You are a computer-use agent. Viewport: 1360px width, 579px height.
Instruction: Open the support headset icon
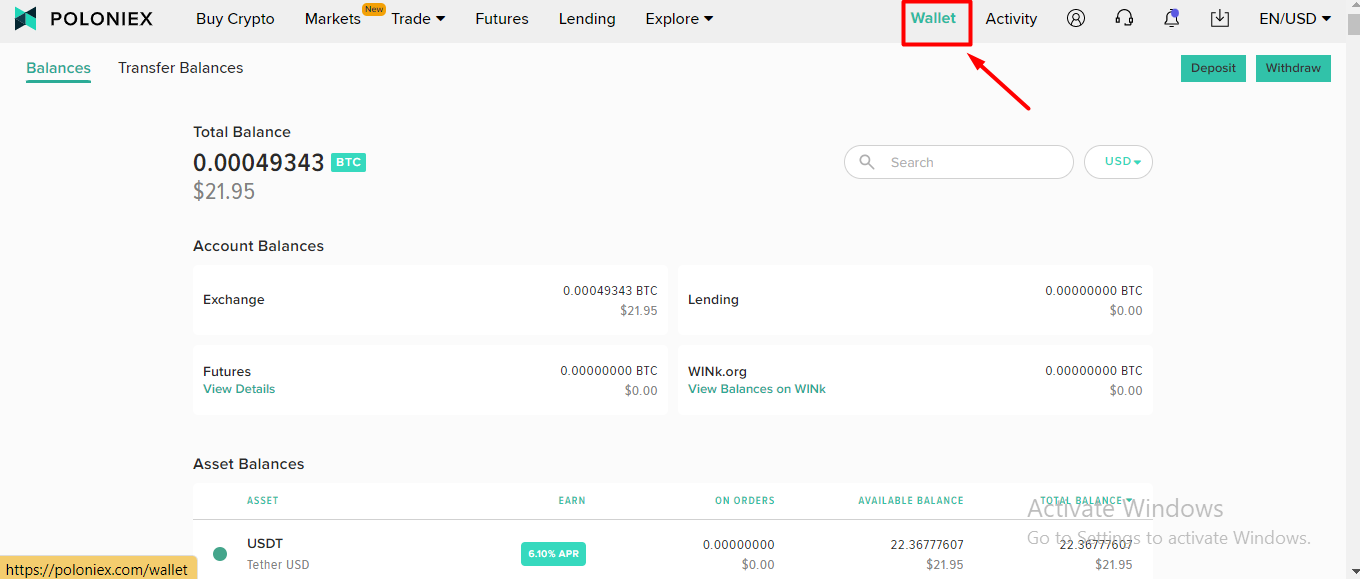coord(1124,18)
